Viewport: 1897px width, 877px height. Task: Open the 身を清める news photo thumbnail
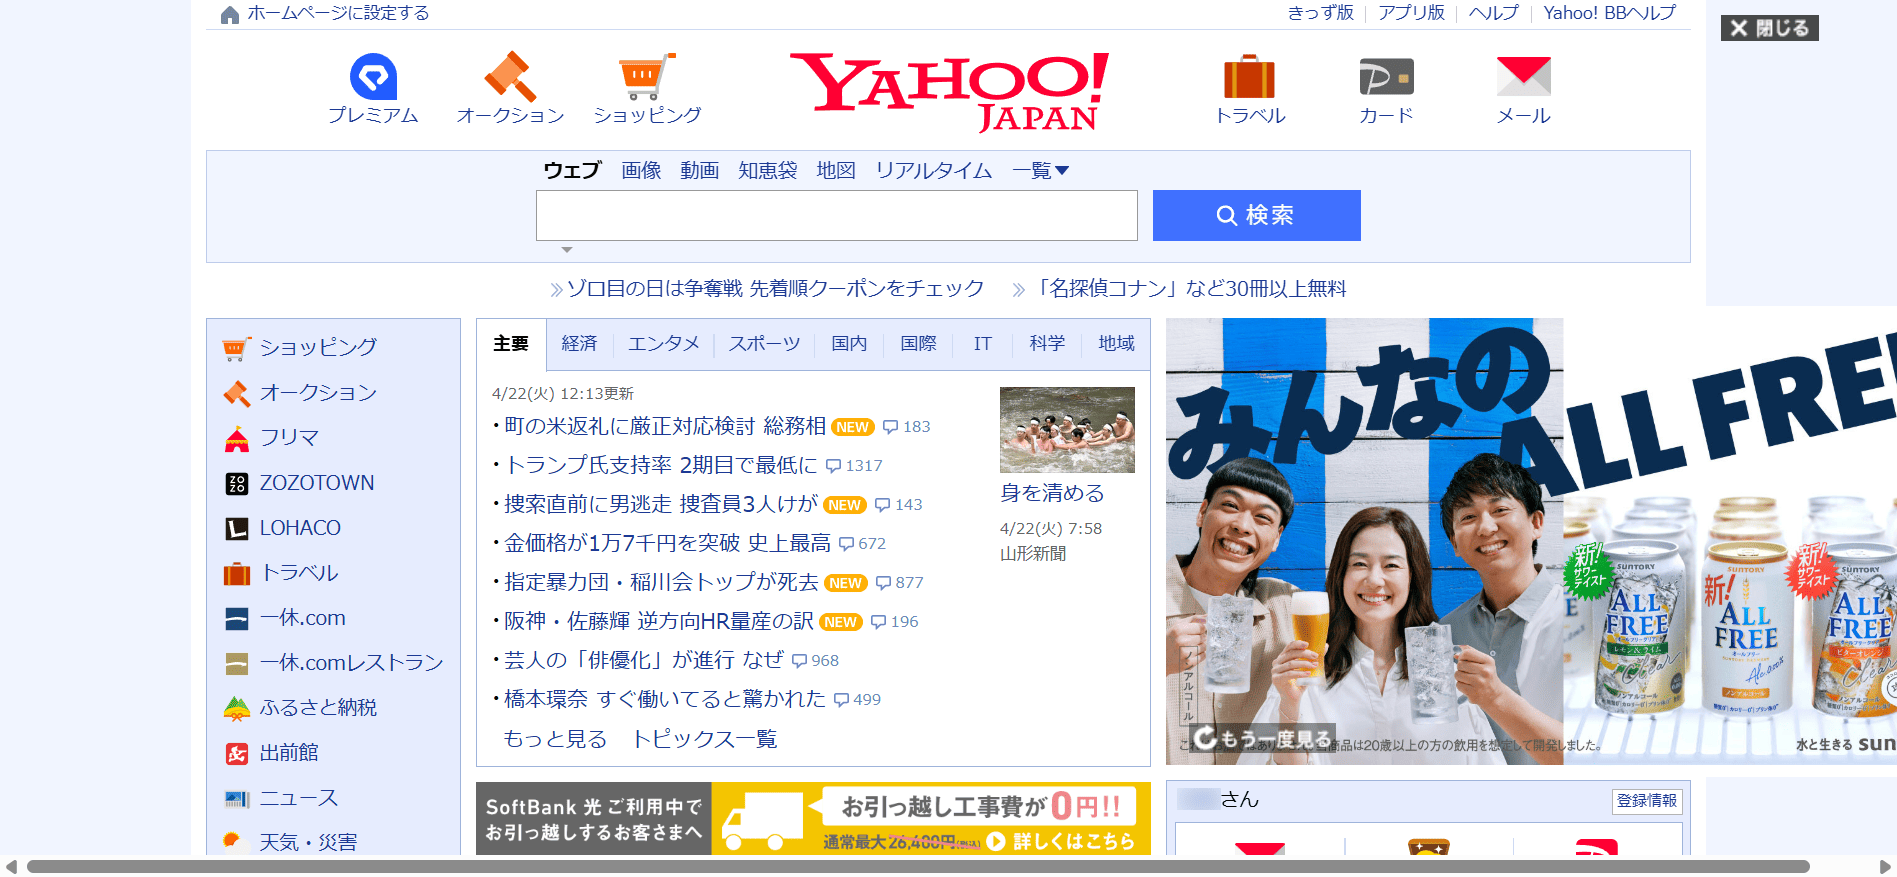tap(1067, 430)
